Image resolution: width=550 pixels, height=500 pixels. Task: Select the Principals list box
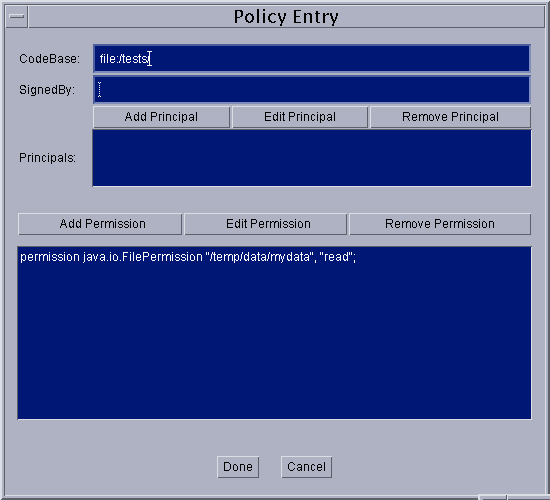312,158
